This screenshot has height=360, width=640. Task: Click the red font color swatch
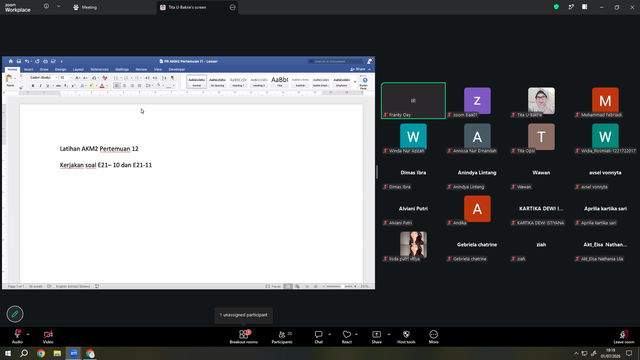(x=102, y=86)
